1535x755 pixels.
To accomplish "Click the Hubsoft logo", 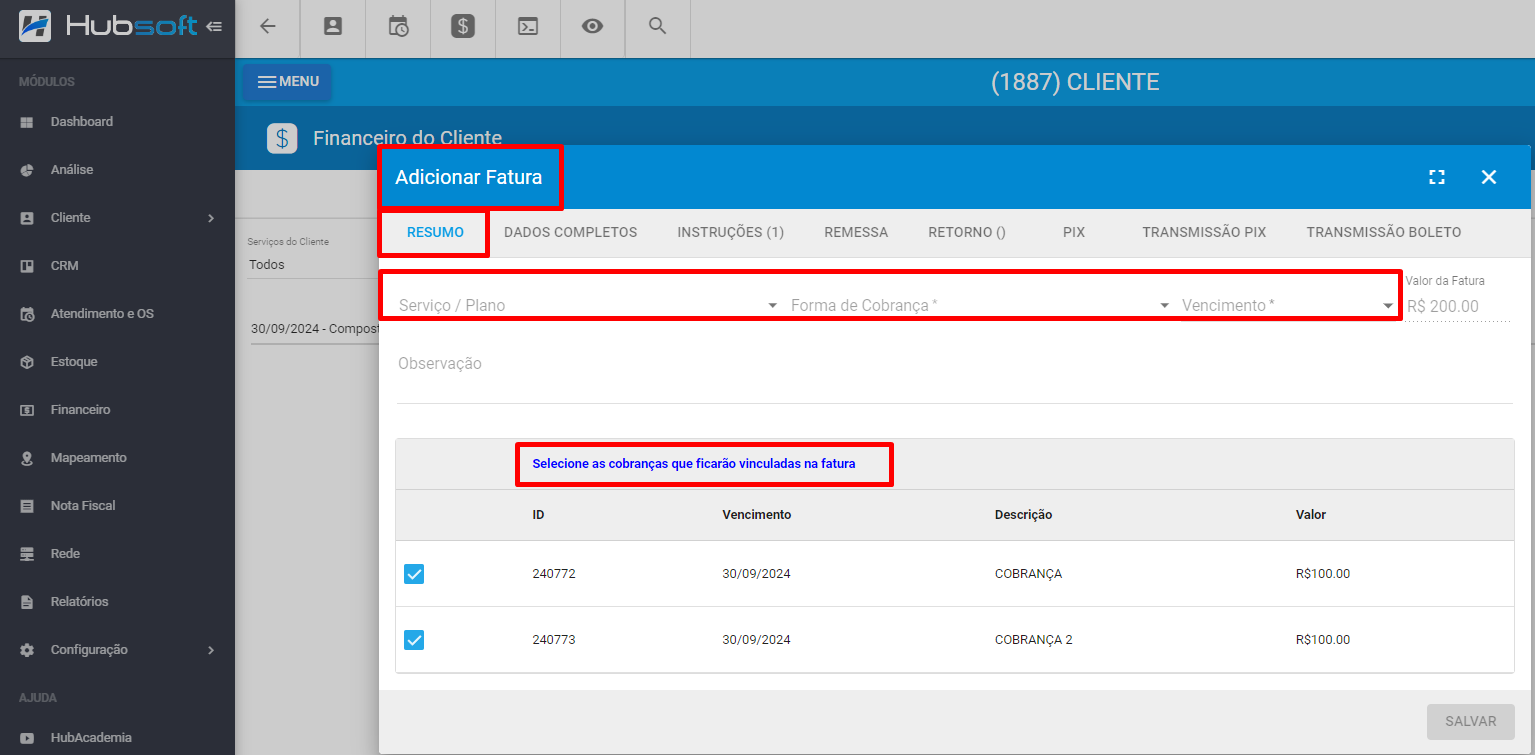I will [x=108, y=26].
